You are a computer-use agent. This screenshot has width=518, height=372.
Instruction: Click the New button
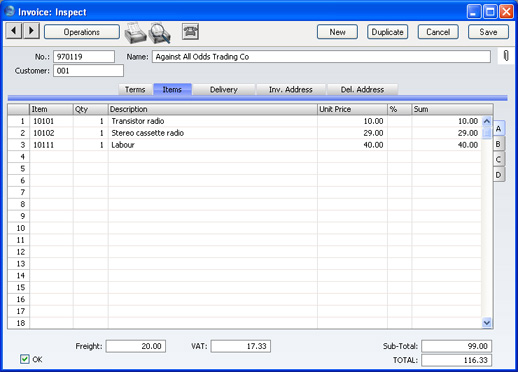click(x=337, y=32)
